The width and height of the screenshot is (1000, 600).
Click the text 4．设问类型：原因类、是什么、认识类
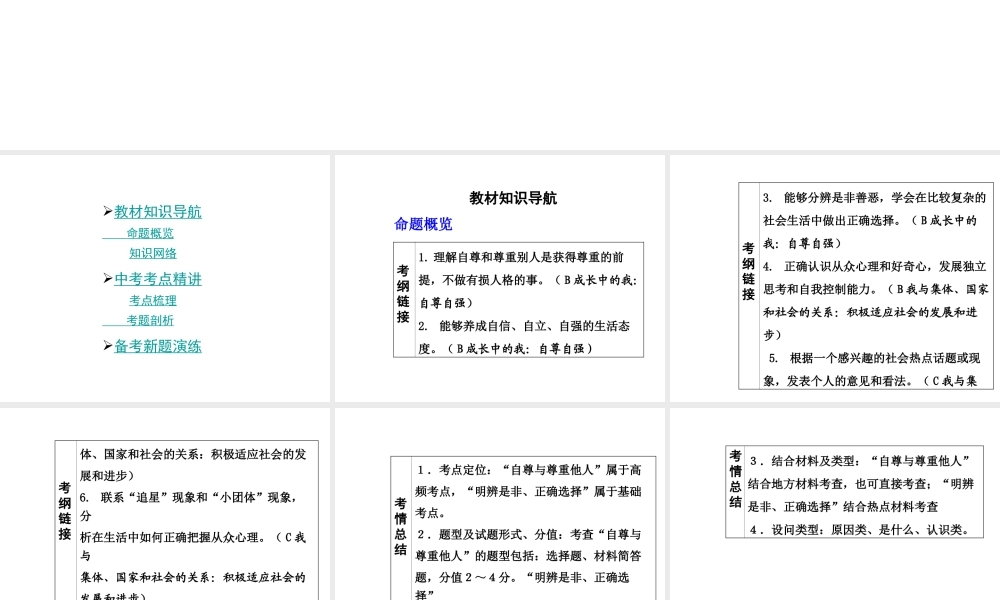pyautogui.click(x=860, y=529)
